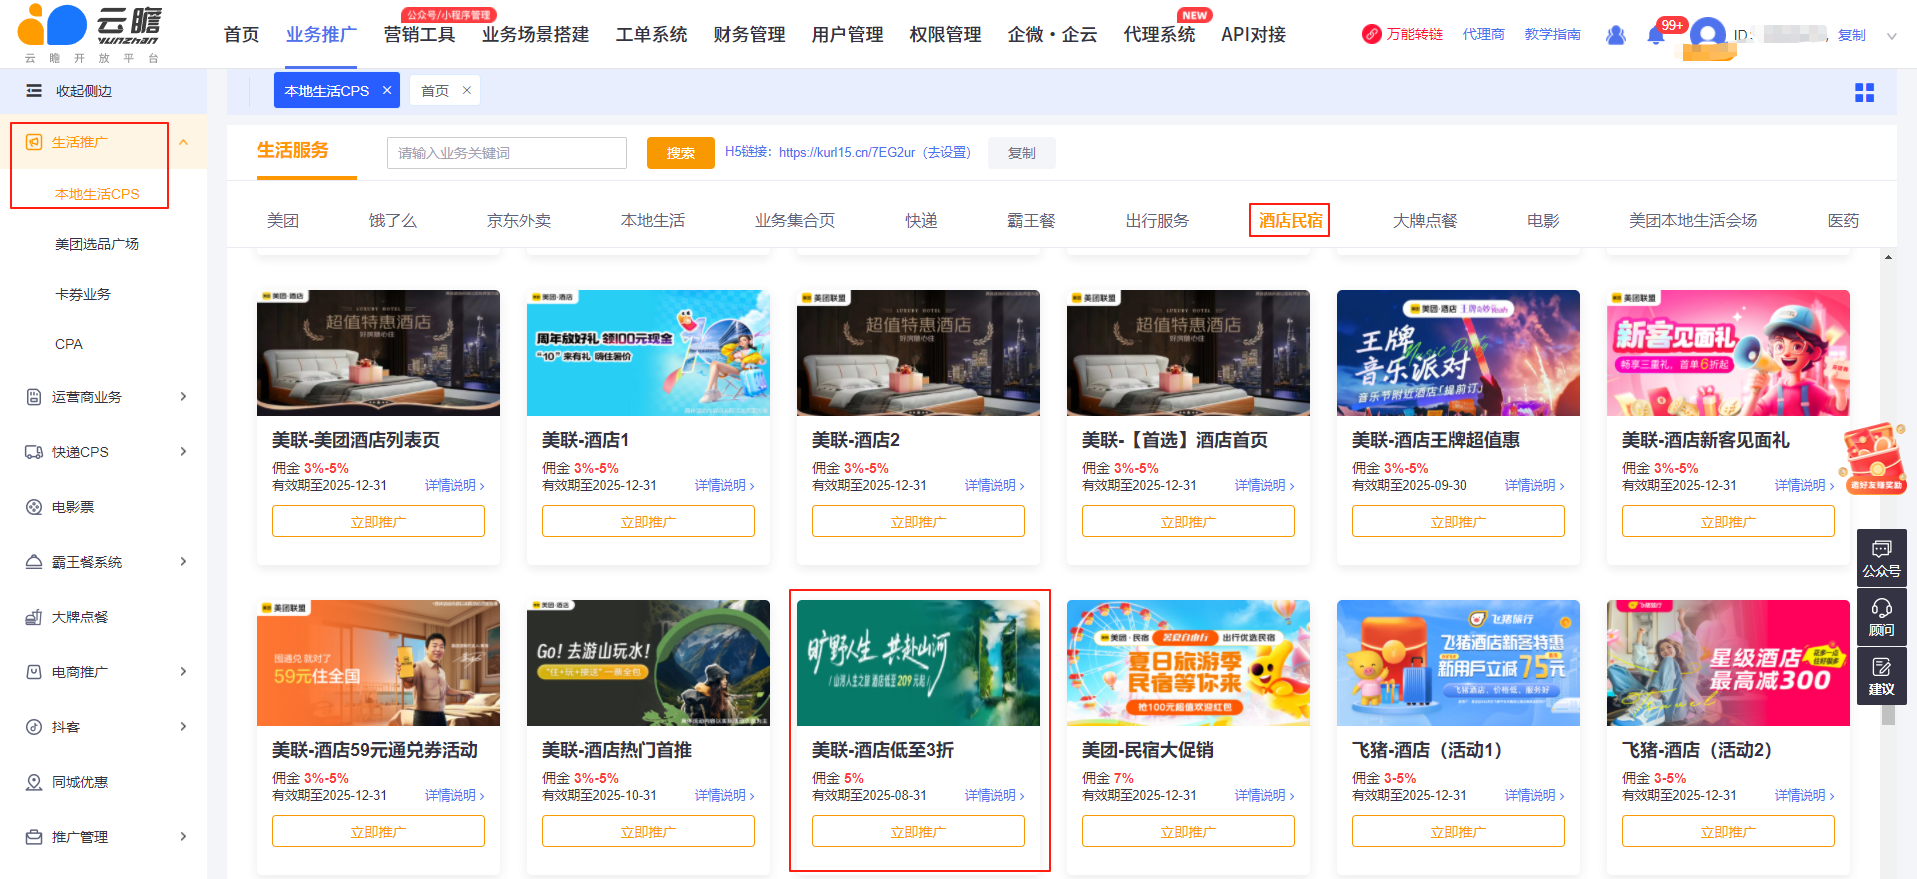Click 立即推广 for 美联-酒店低至3折
This screenshot has height=879, width=1917.
(x=918, y=831)
